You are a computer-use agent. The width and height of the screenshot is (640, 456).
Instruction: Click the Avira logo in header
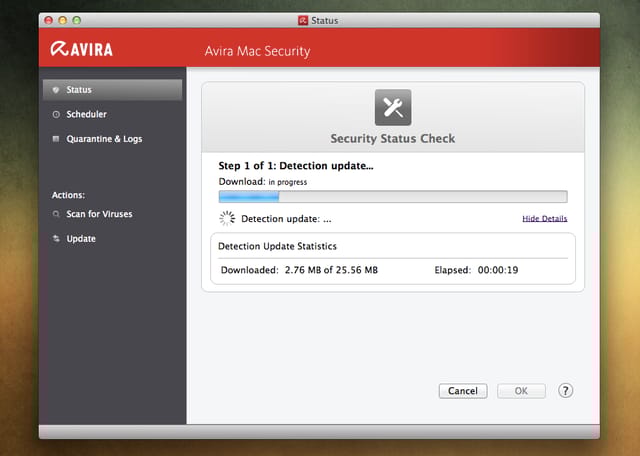(82, 49)
